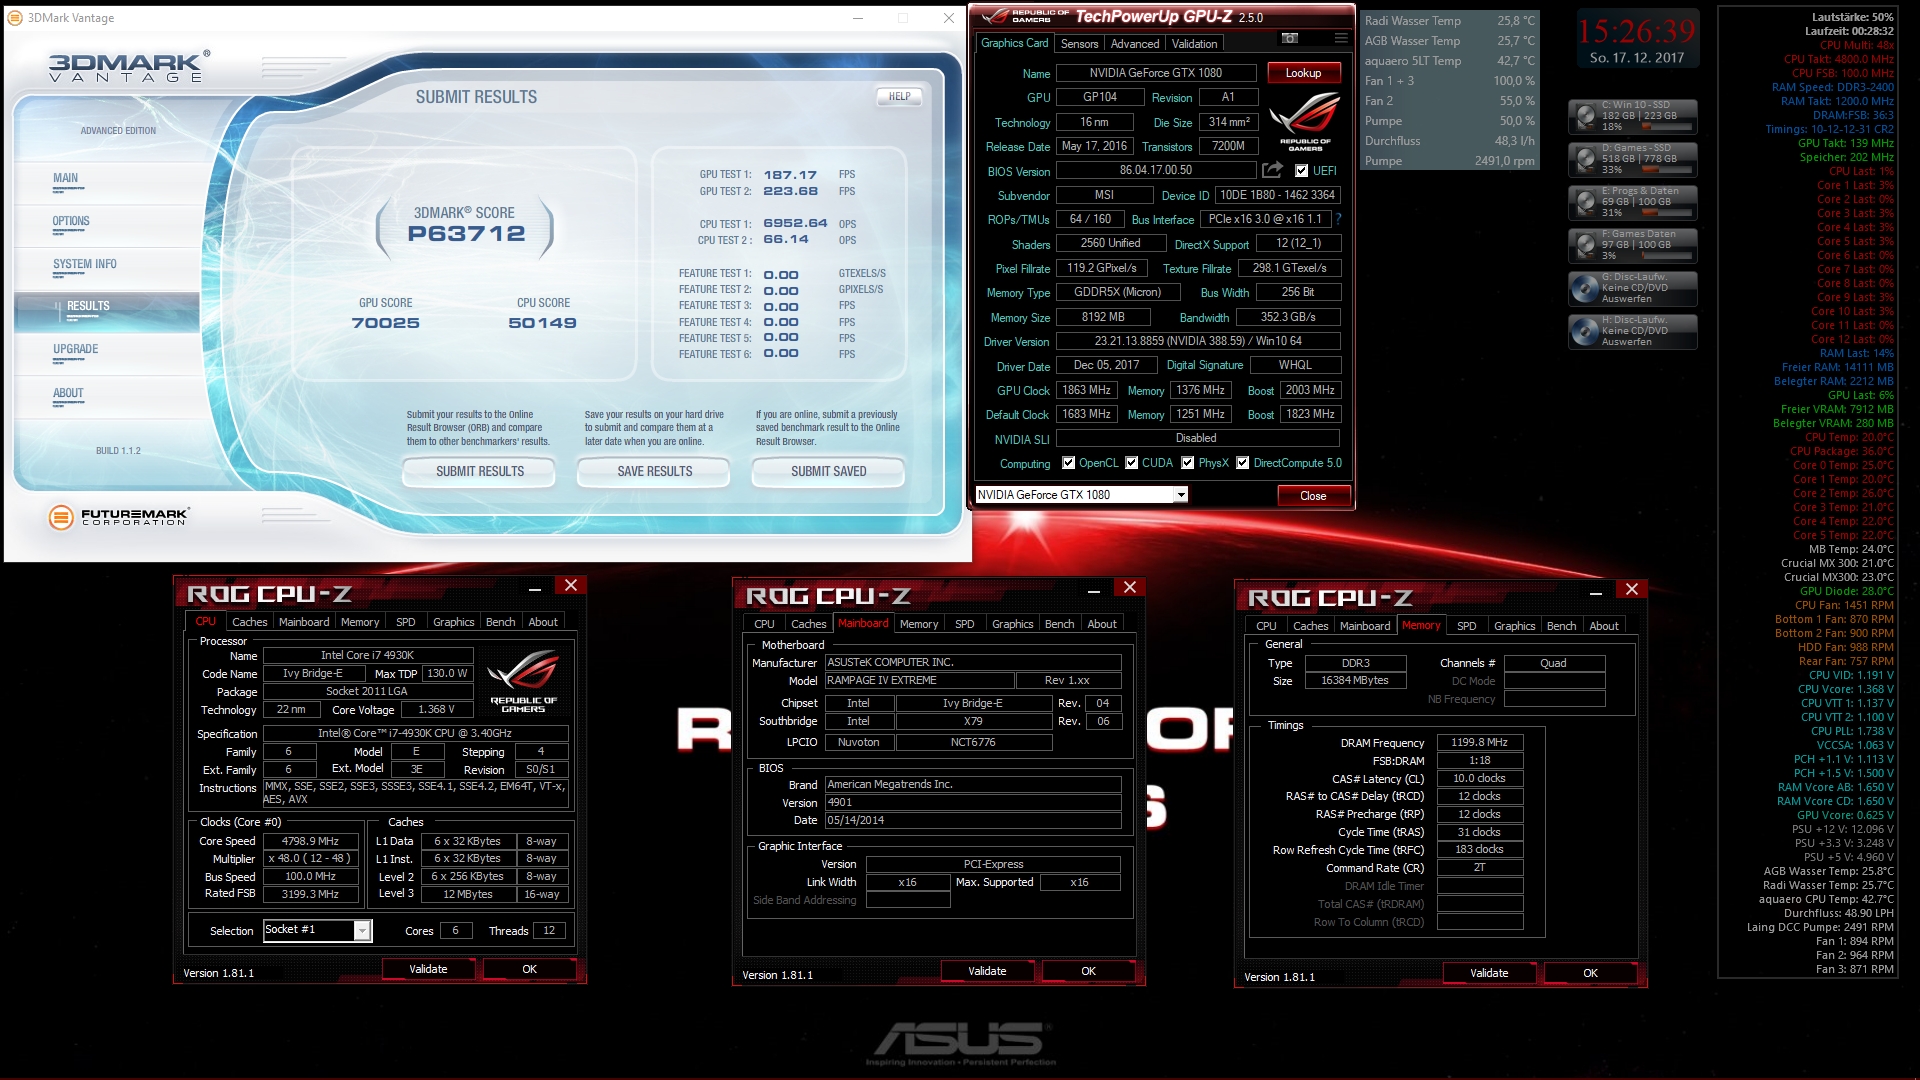
Task: Click the Lookup button in GPU-Z
Action: [x=1303, y=73]
